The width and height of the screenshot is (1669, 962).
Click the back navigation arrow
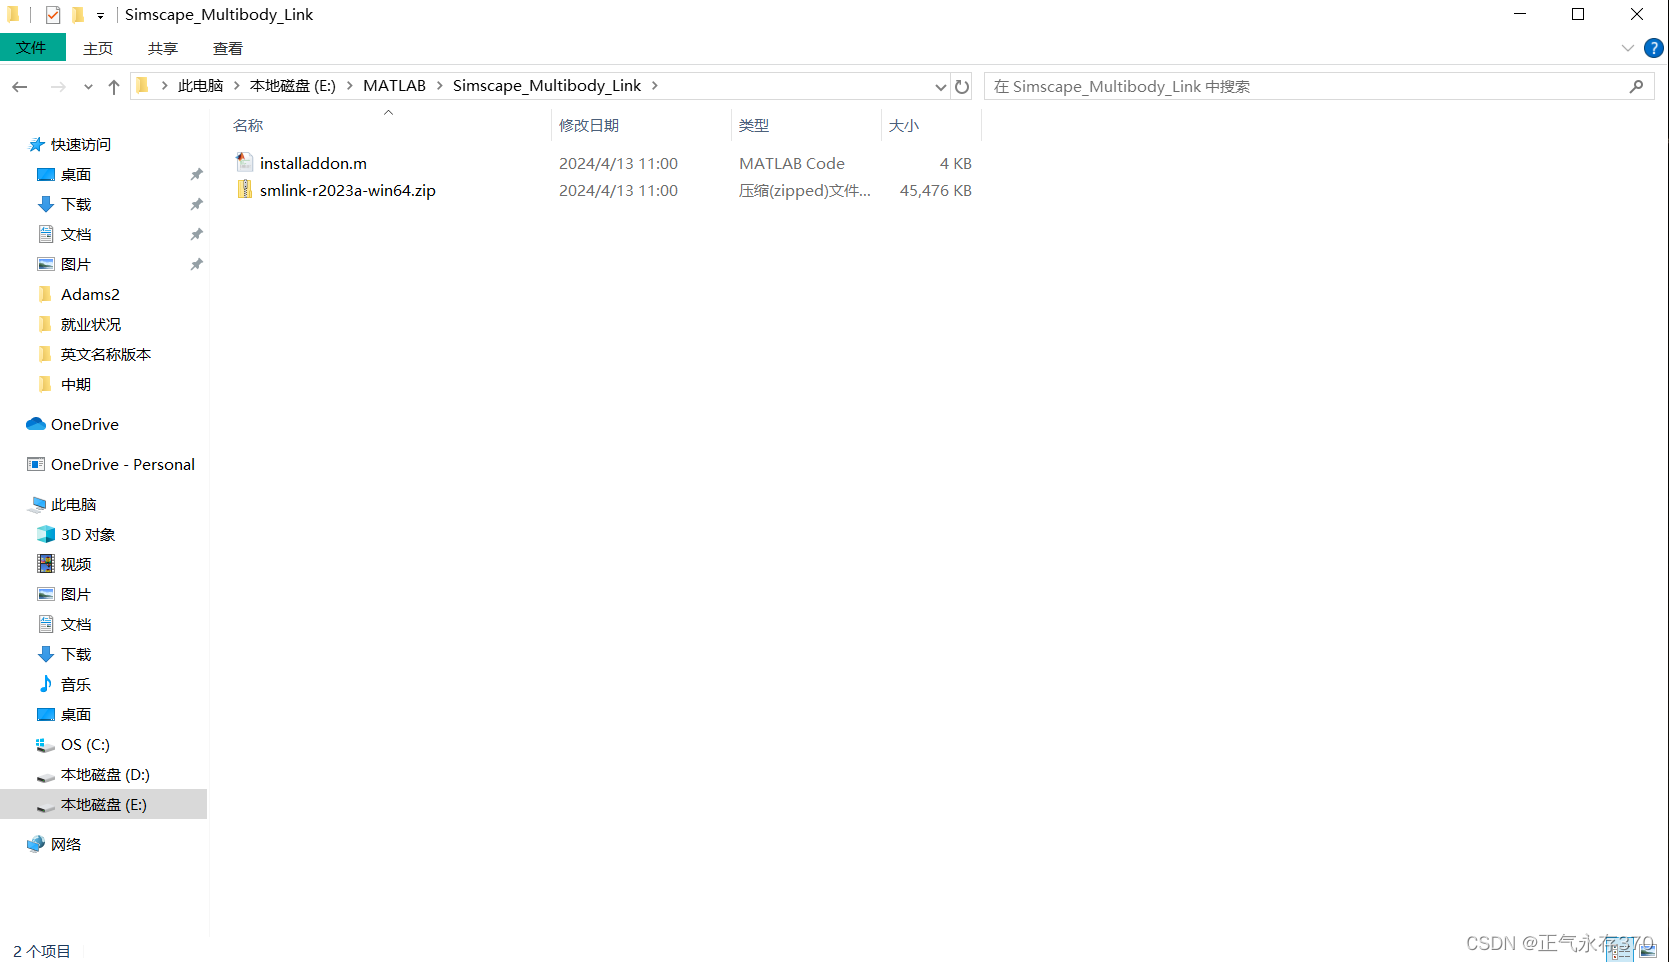19,86
